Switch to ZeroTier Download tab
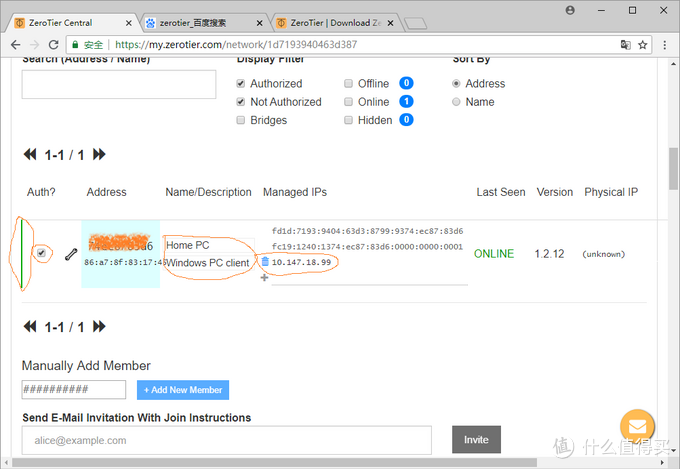This screenshot has width=680, height=469. tap(335, 23)
